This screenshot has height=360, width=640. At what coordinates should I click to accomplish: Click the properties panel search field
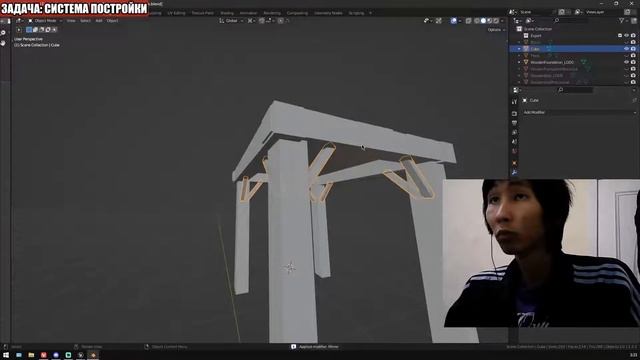(575, 90)
